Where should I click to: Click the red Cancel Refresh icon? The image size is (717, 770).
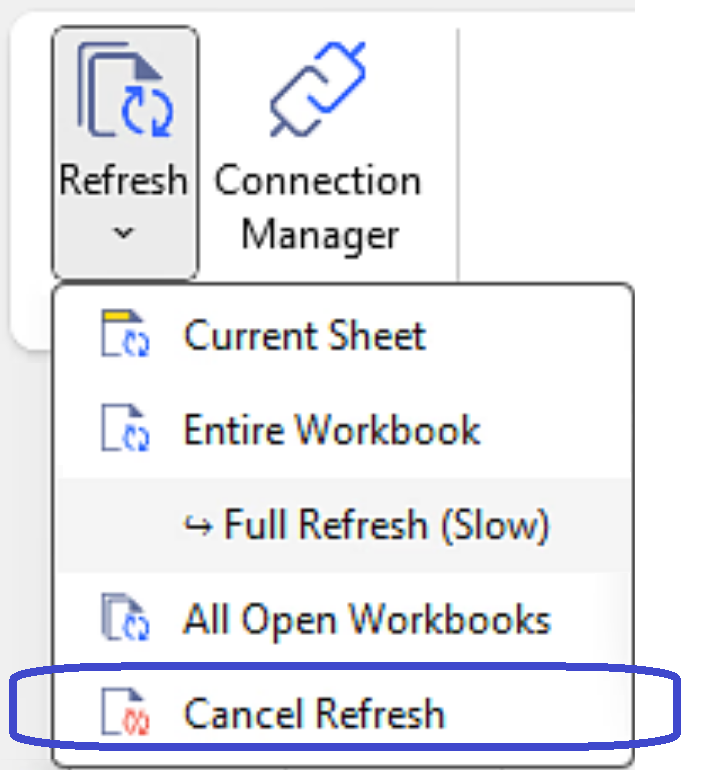pyautogui.click(x=125, y=714)
